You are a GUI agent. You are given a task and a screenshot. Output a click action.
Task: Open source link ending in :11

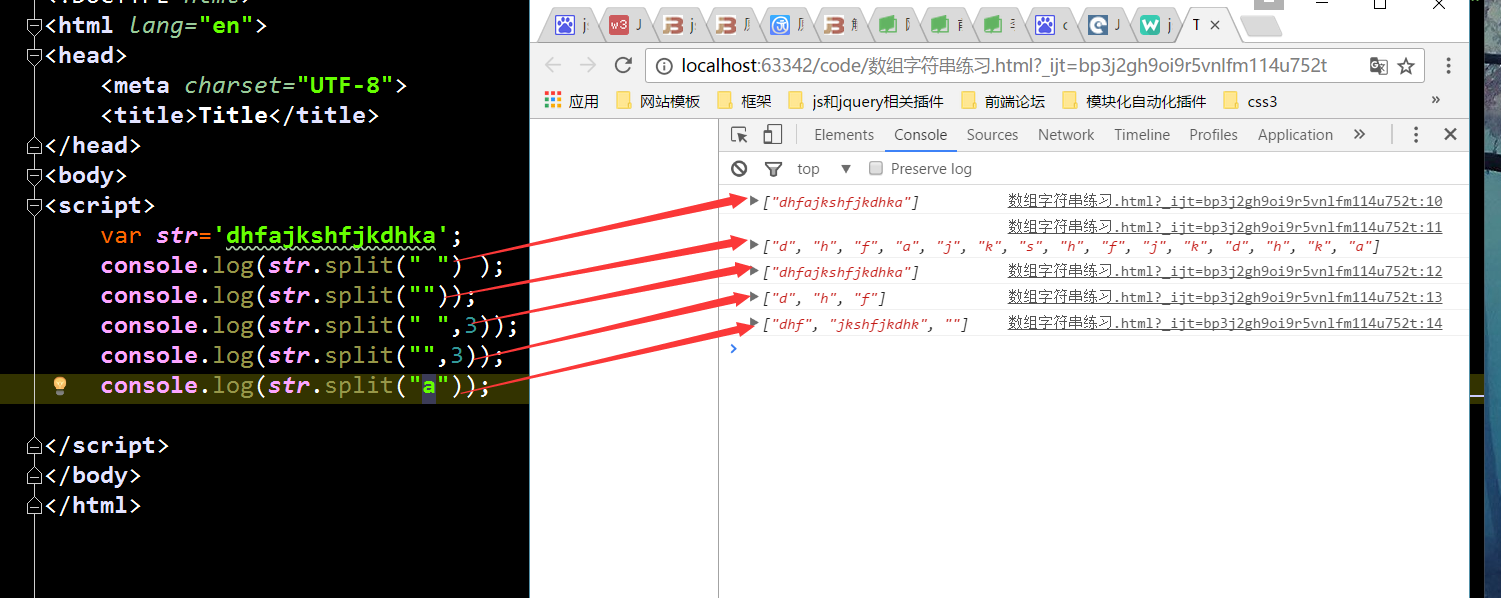click(x=1225, y=227)
